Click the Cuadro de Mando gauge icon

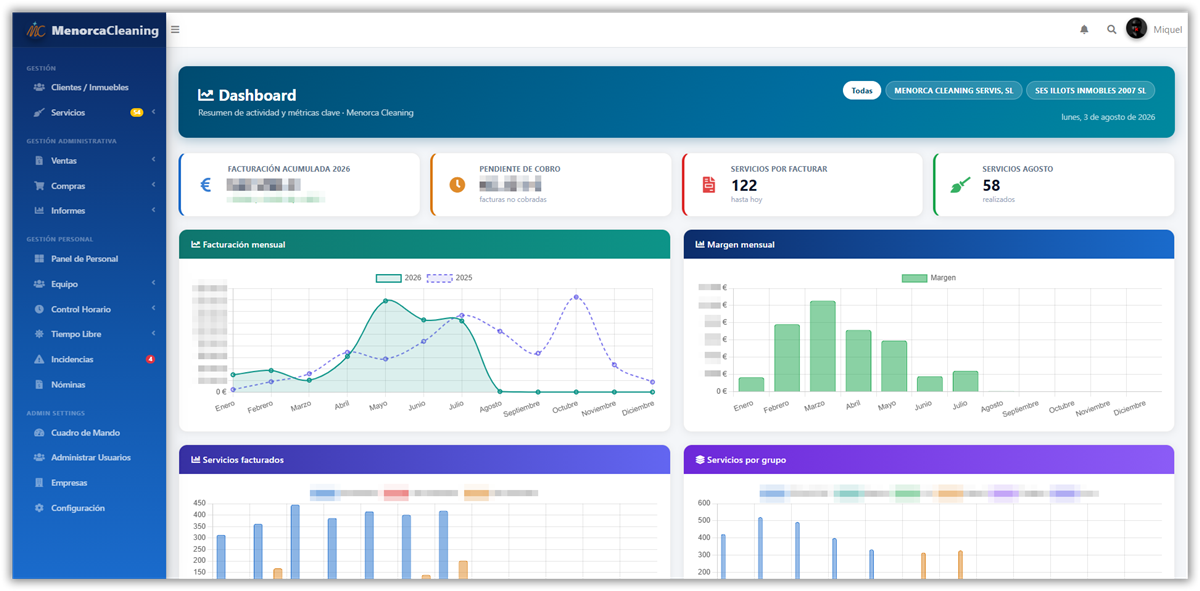(x=39, y=433)
